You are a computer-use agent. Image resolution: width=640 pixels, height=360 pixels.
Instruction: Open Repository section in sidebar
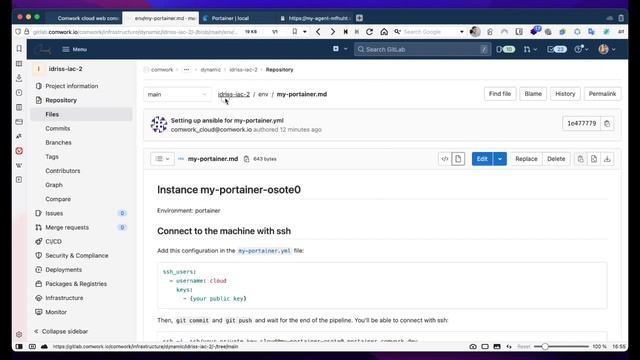pos(61,100)
